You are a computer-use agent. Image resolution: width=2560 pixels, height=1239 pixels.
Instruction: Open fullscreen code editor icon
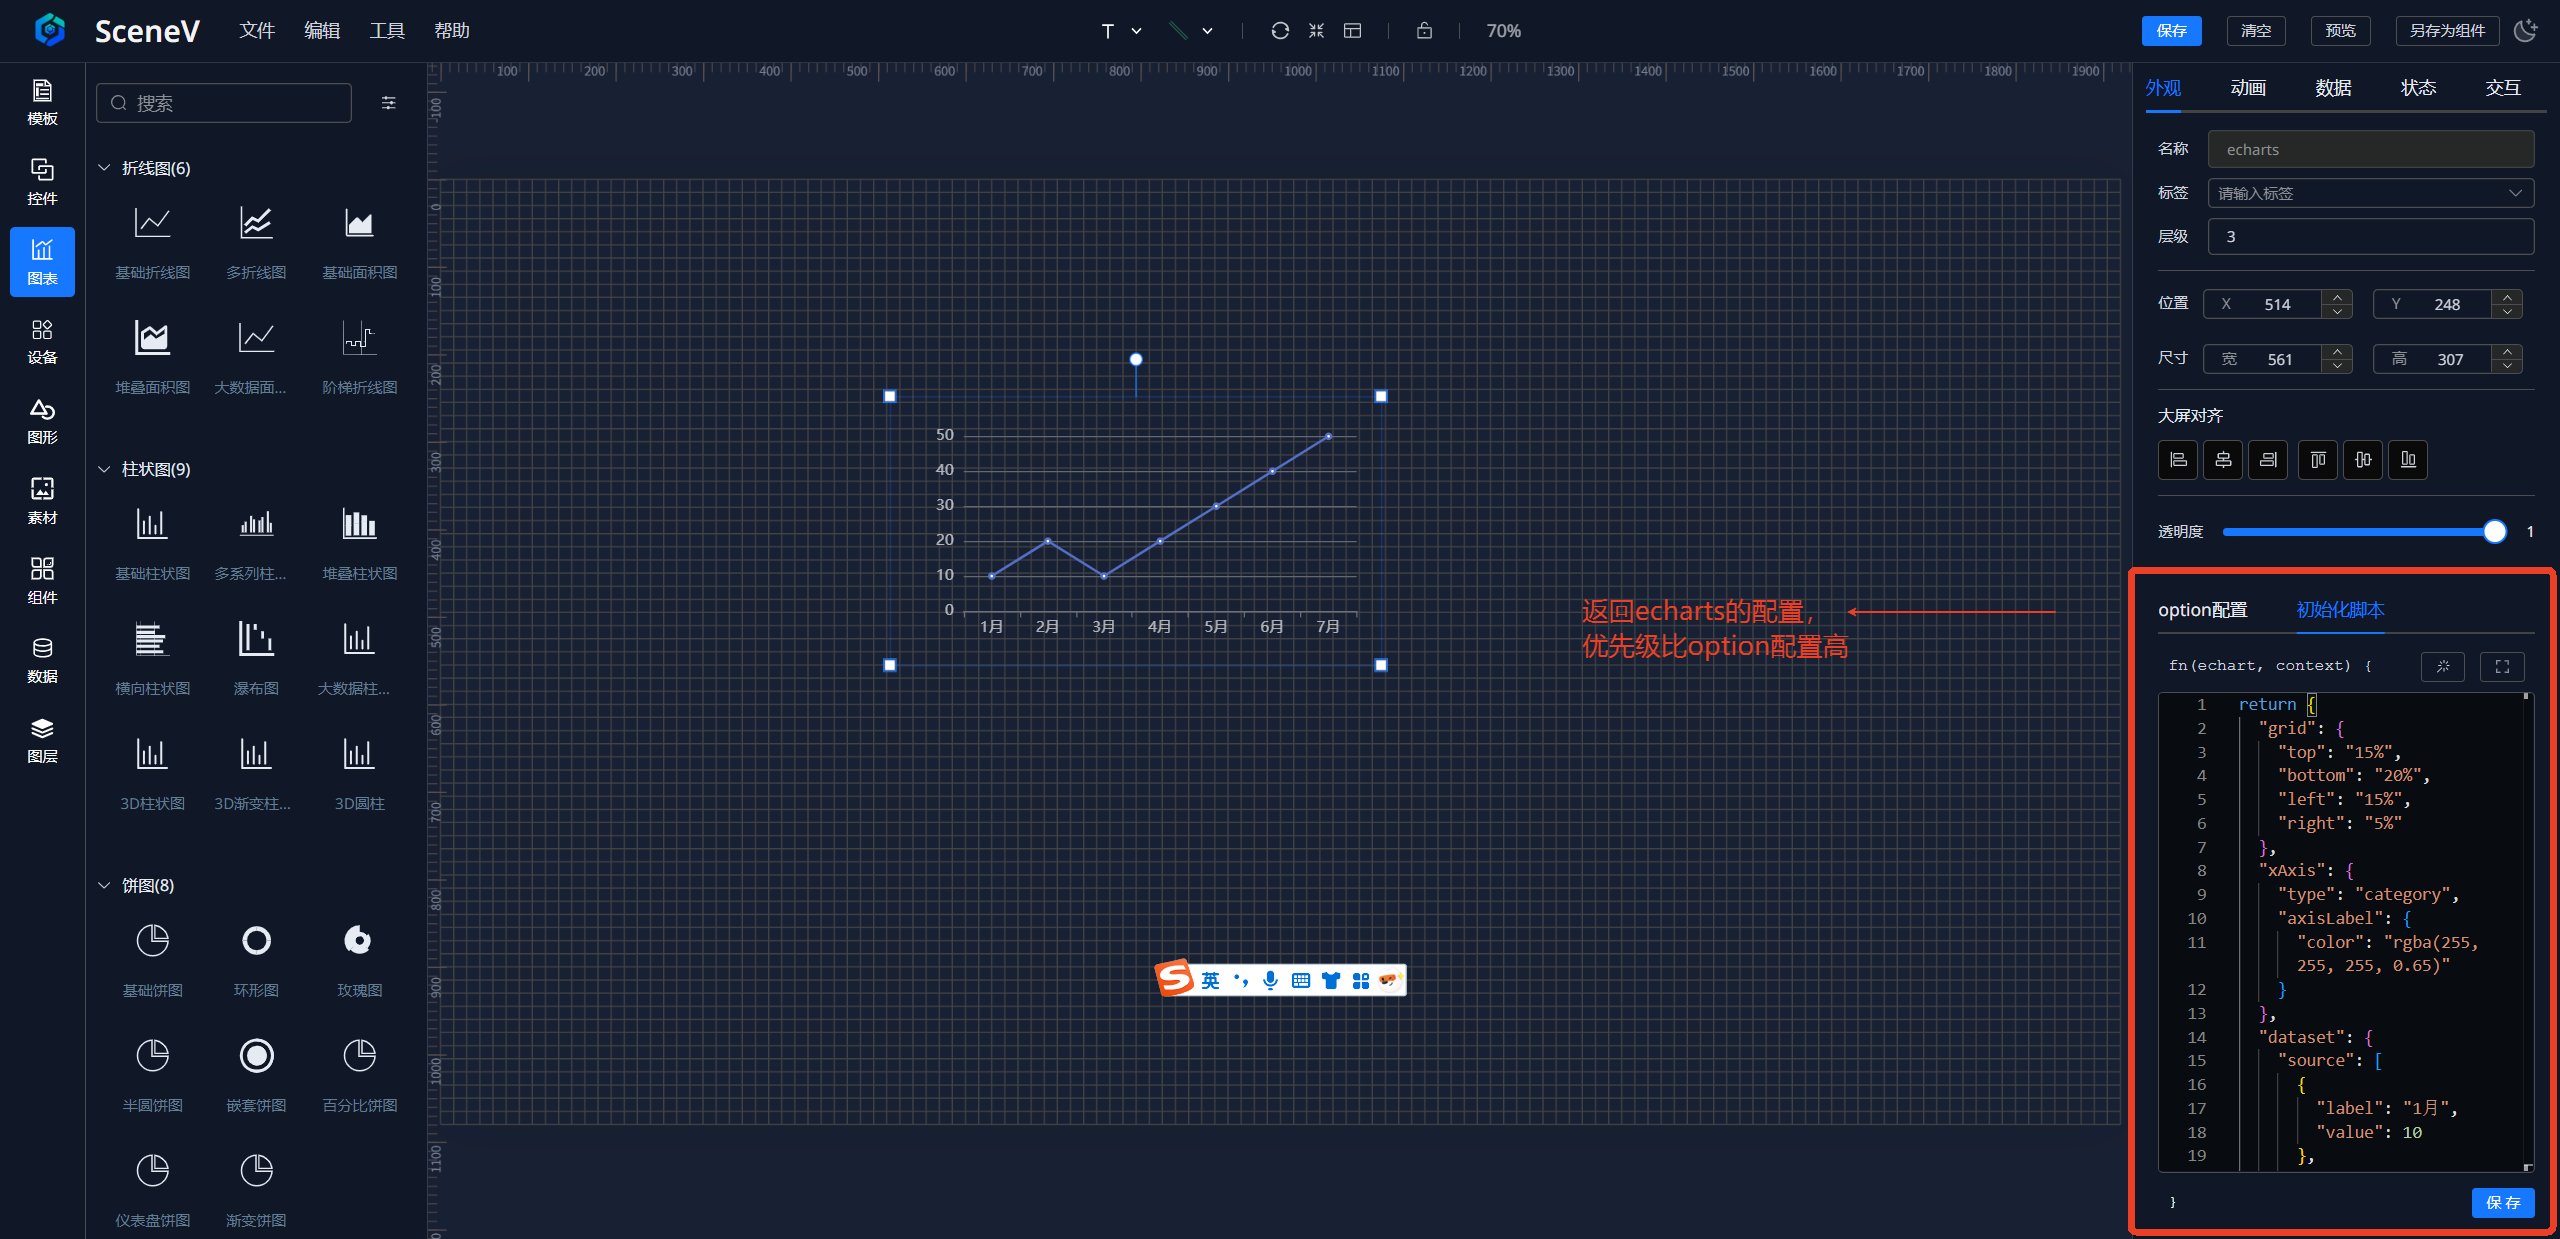click(x=2502, y=666)
